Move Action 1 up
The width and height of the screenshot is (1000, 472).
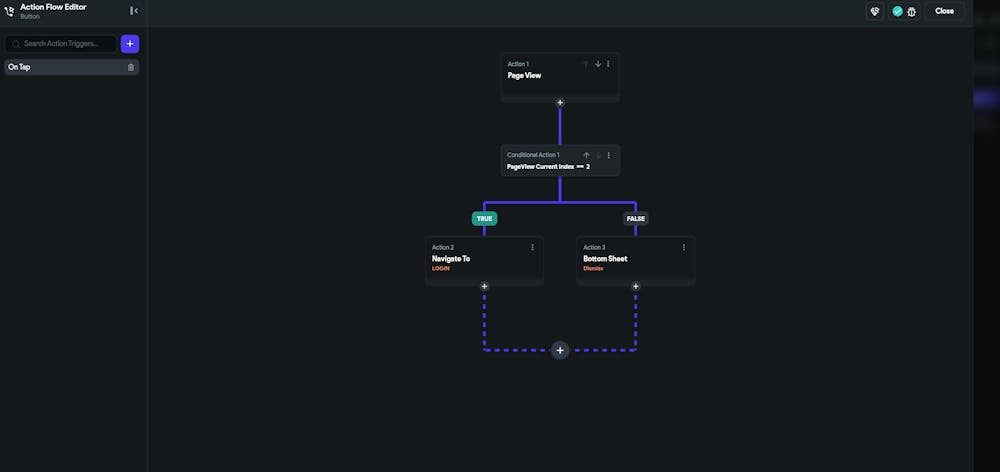585,64
